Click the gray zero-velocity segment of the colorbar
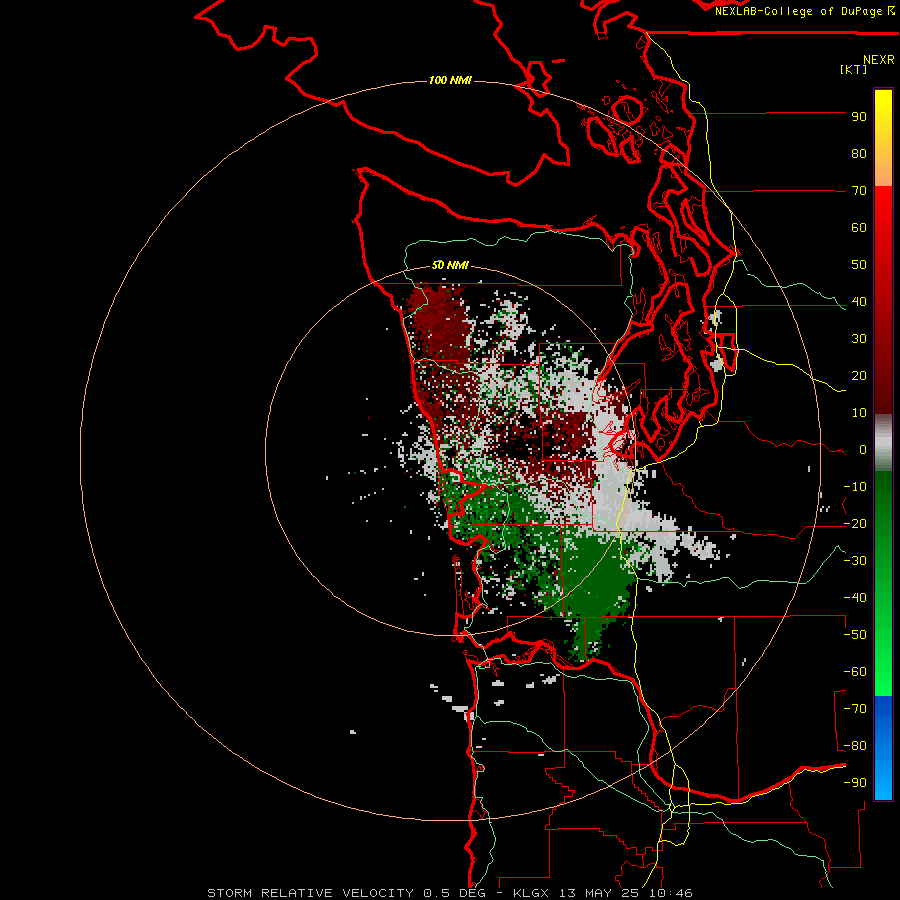900x900 pixels. (883, 443)
